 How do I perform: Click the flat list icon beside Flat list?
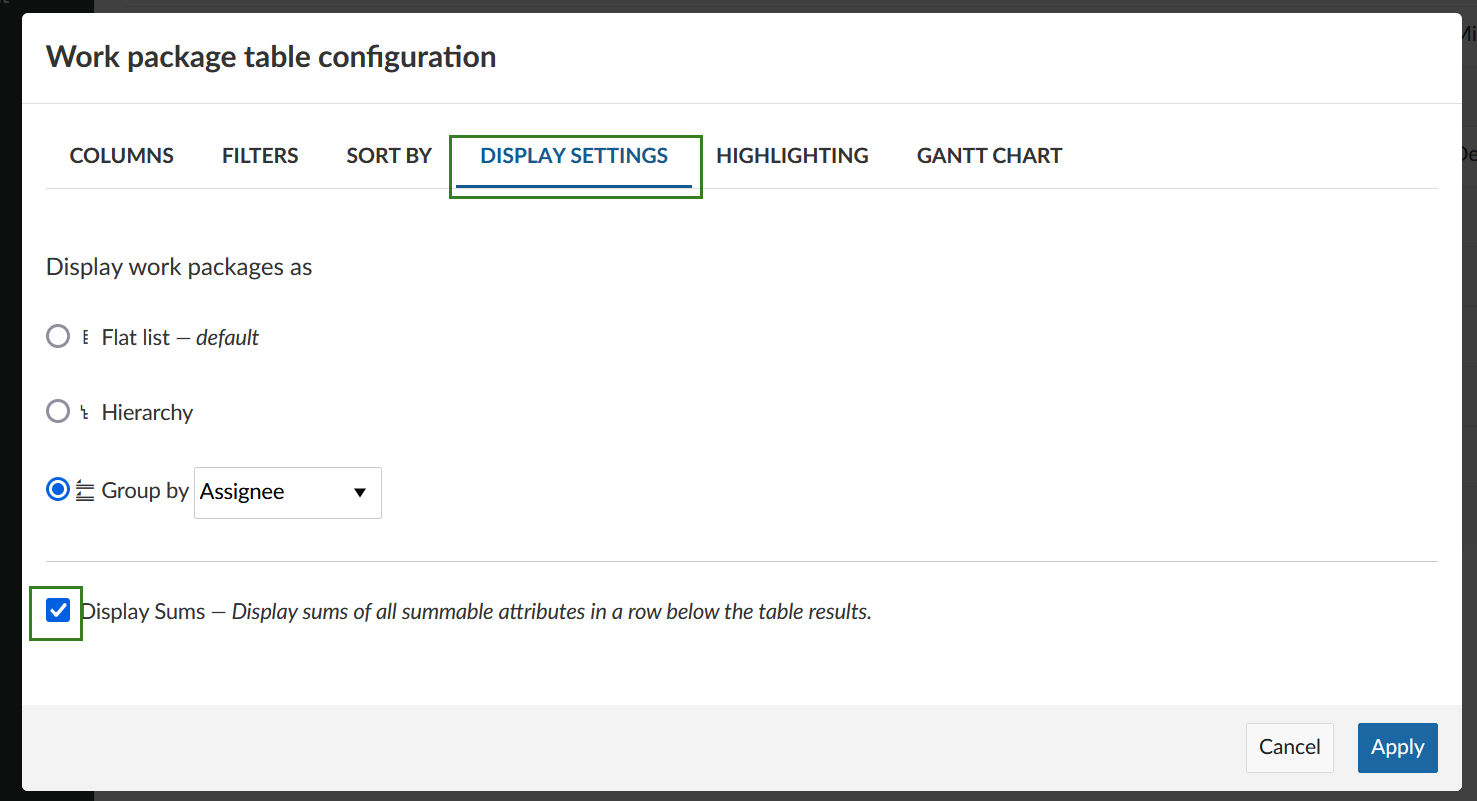click(x=85, y=338)
